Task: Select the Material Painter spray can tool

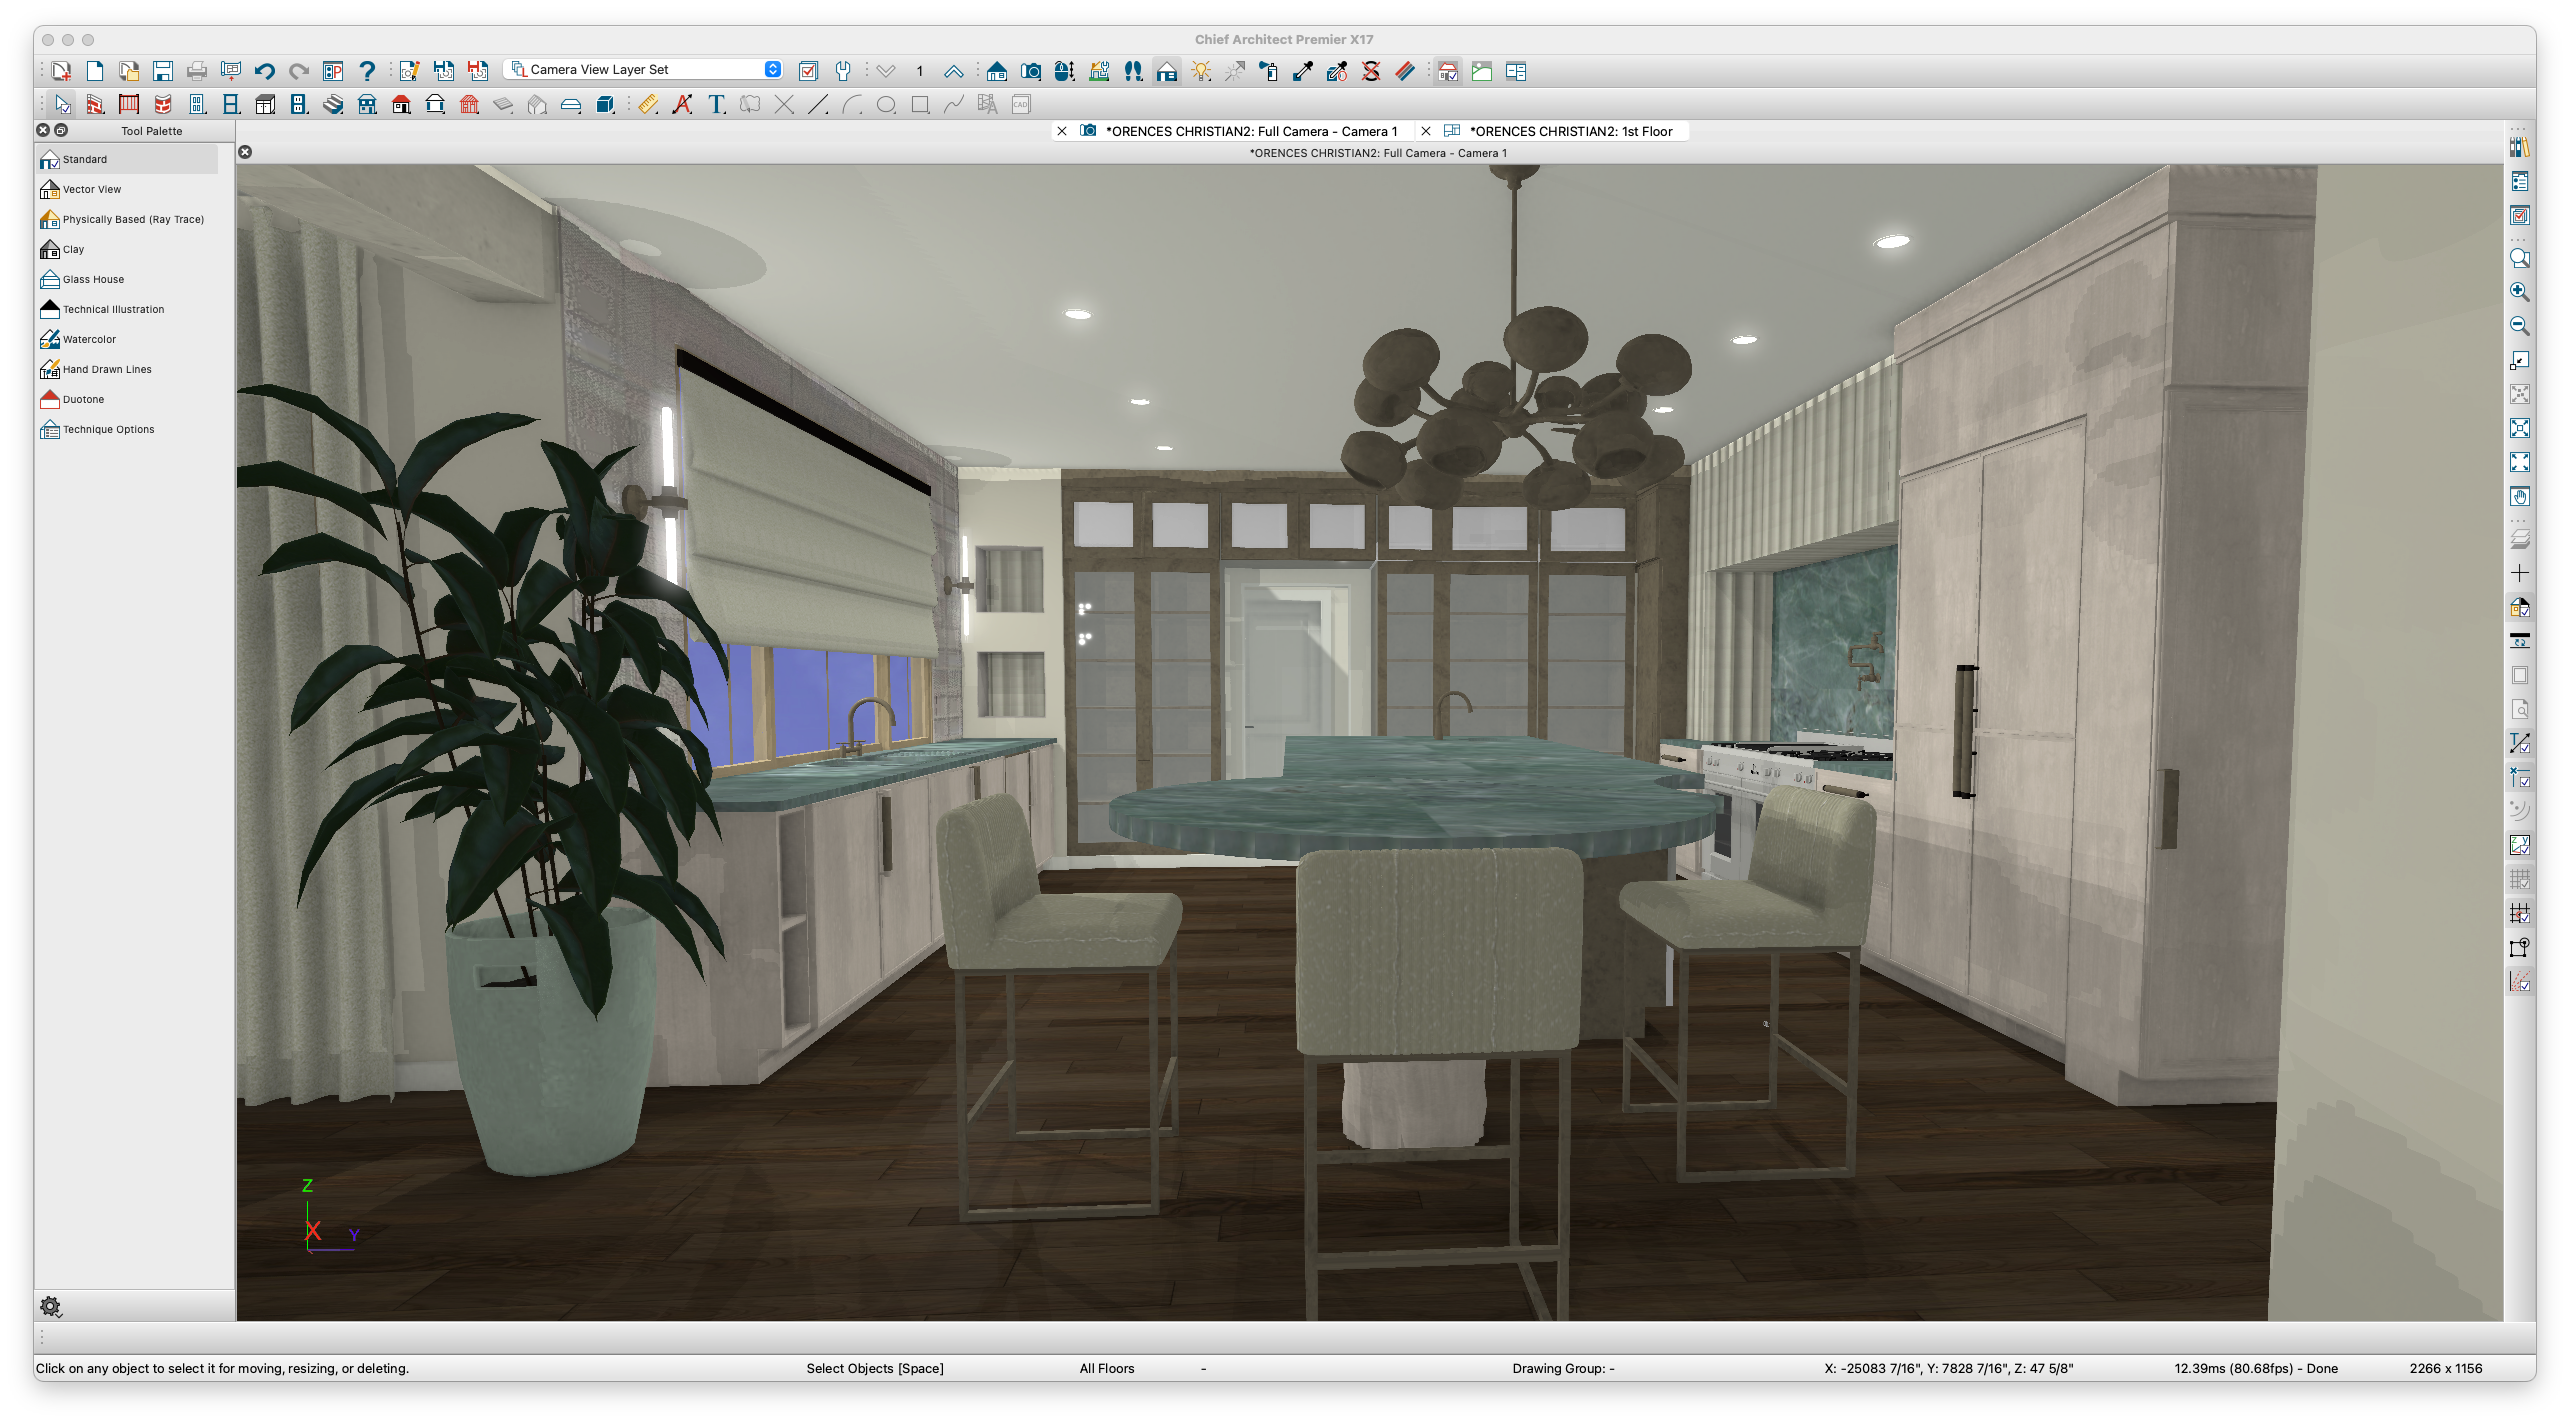Action: [x=1268, y=71]
